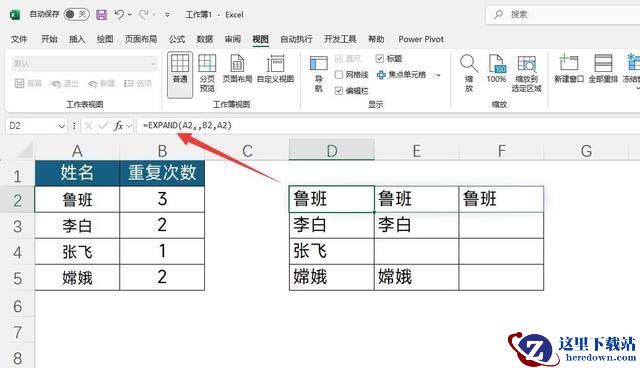Switch to the 数据 ribbon tab

(x=204, y=39)
